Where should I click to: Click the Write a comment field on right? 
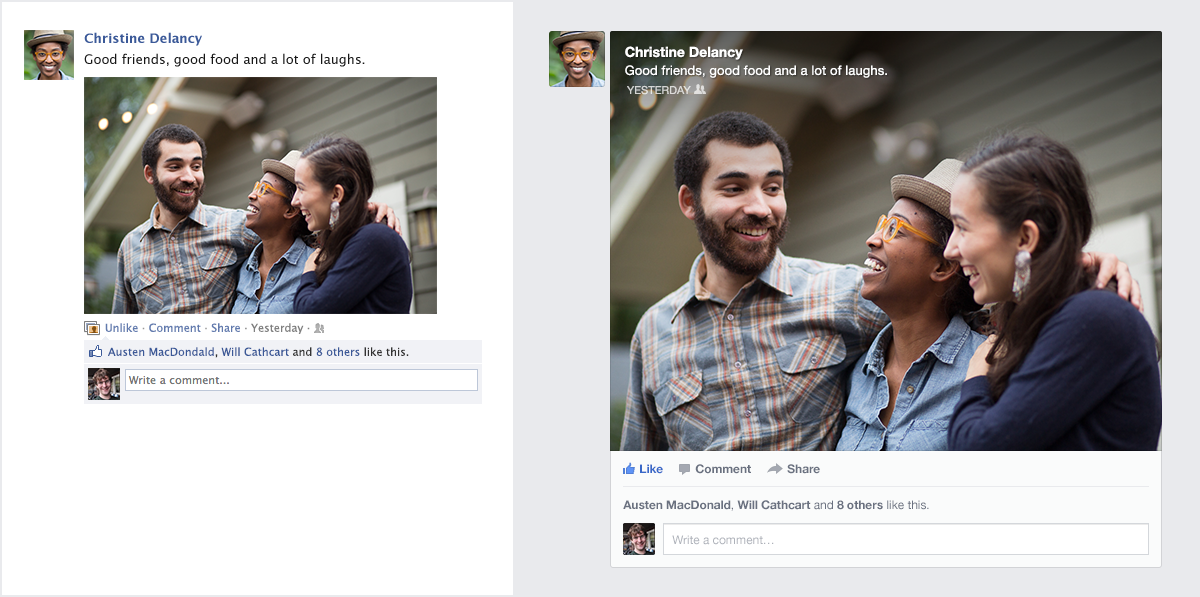click(900, 539)
